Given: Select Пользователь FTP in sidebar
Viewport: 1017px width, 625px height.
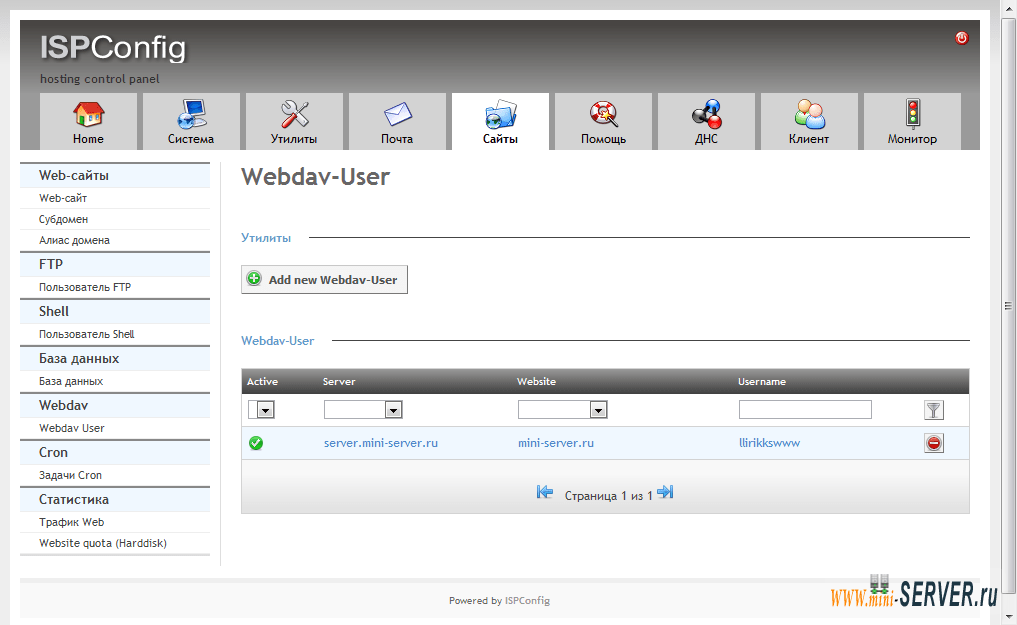Looking at the screenshot, I should point(85,287).
